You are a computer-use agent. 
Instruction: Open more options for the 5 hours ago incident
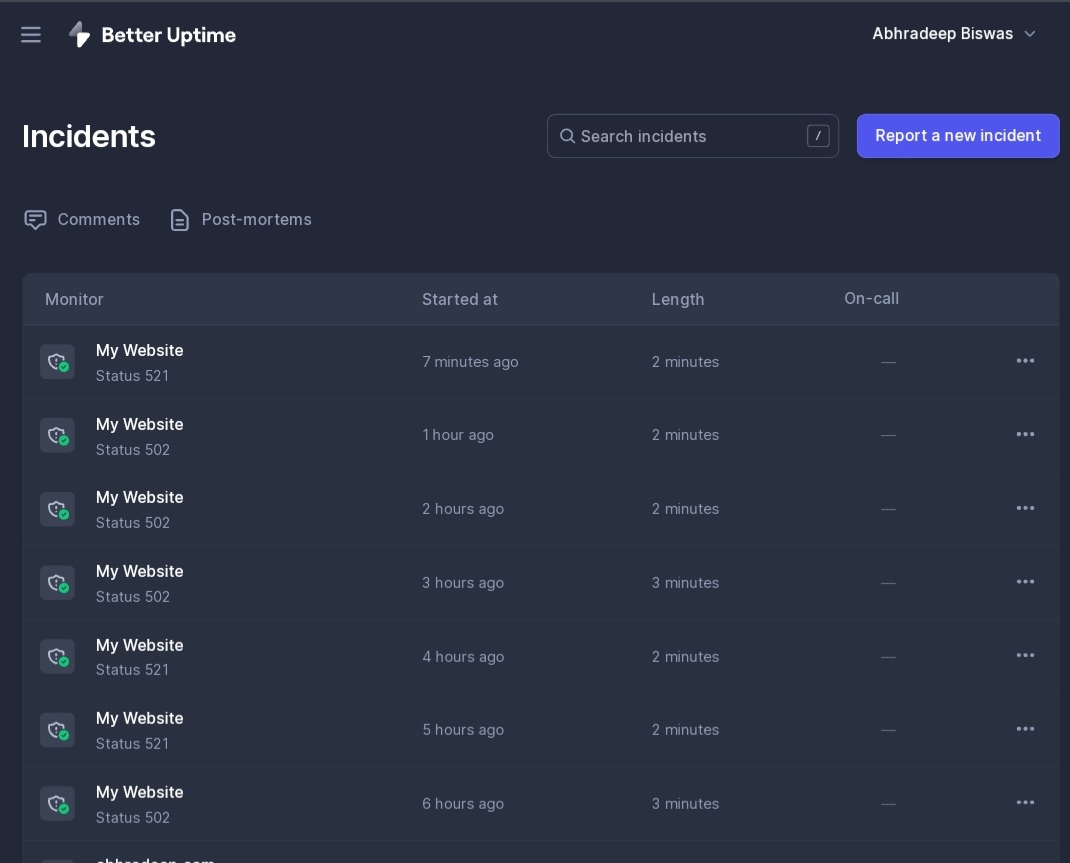[1025, 729]
